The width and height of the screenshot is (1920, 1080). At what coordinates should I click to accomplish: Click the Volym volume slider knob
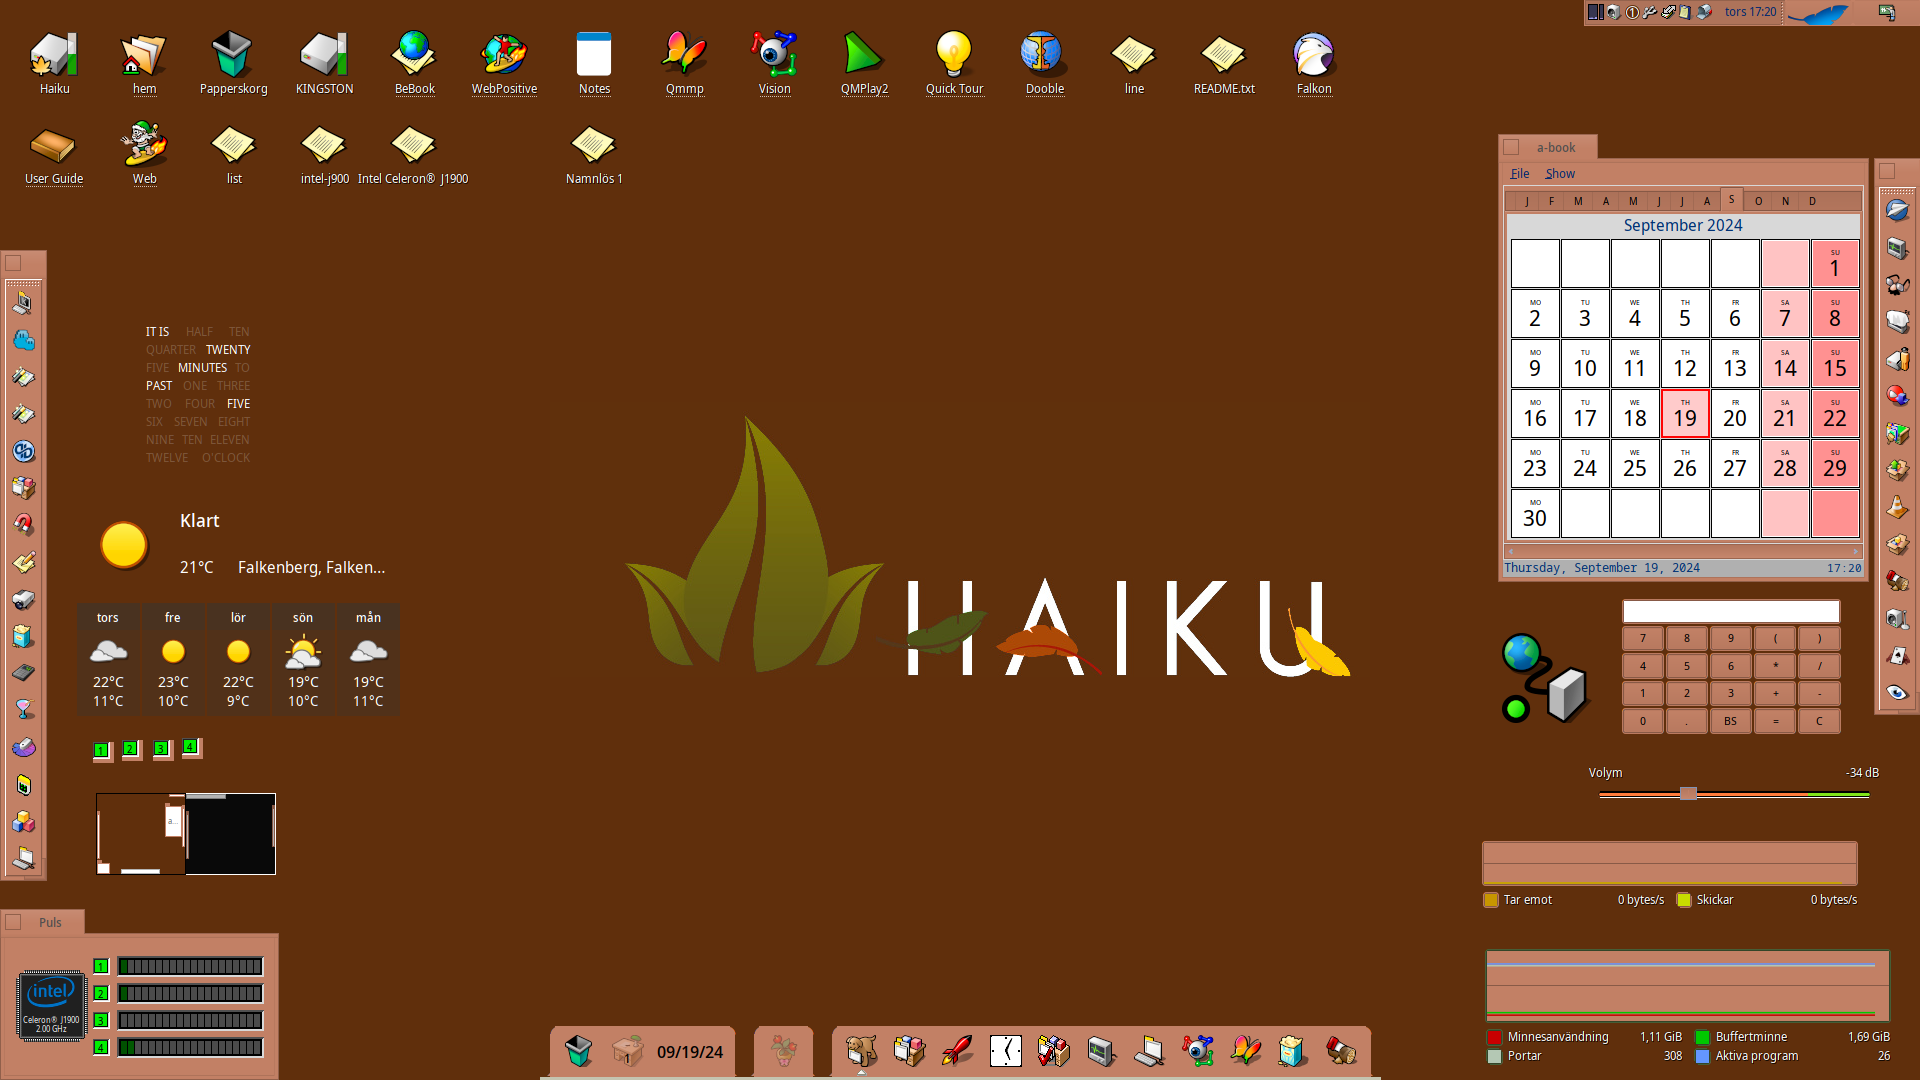[x=1688, y=794]
